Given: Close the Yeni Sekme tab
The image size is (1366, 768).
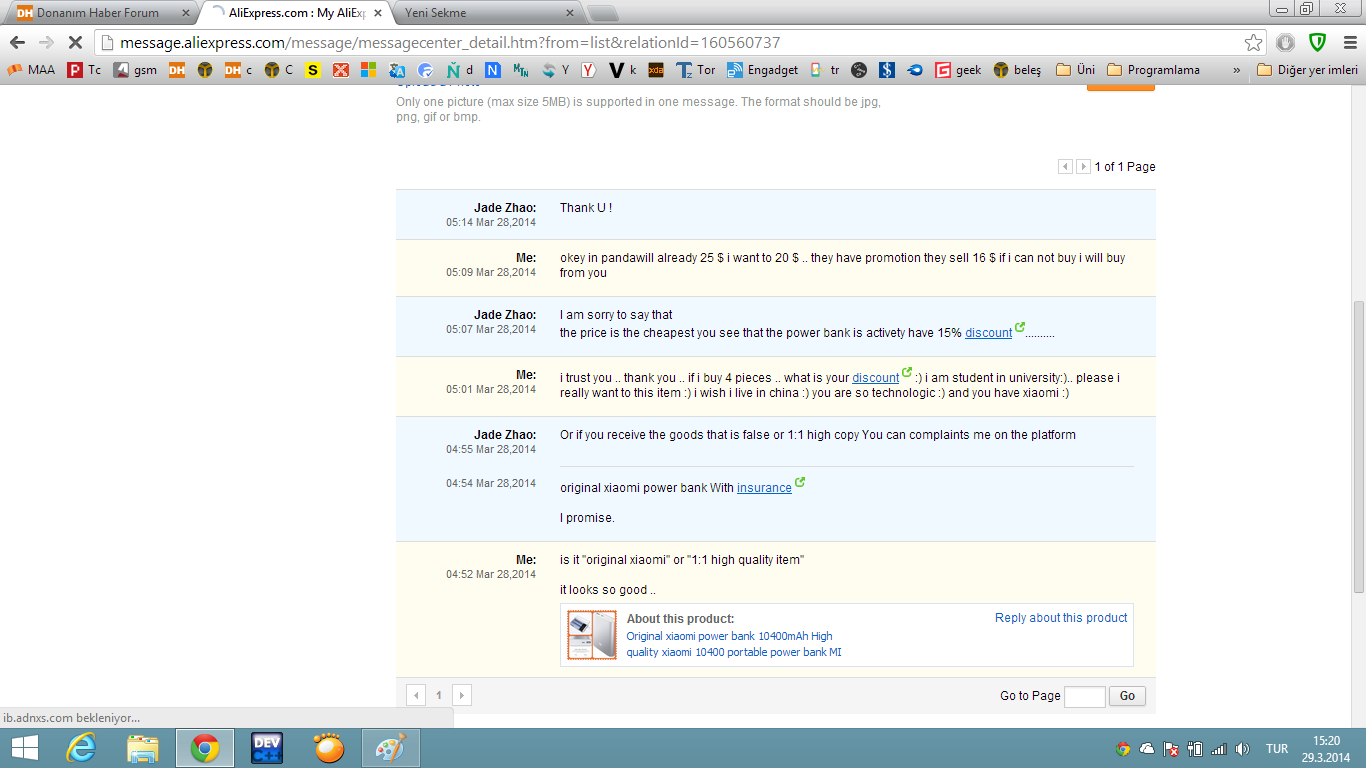Looking at the screenshot, I should point(570,13).
